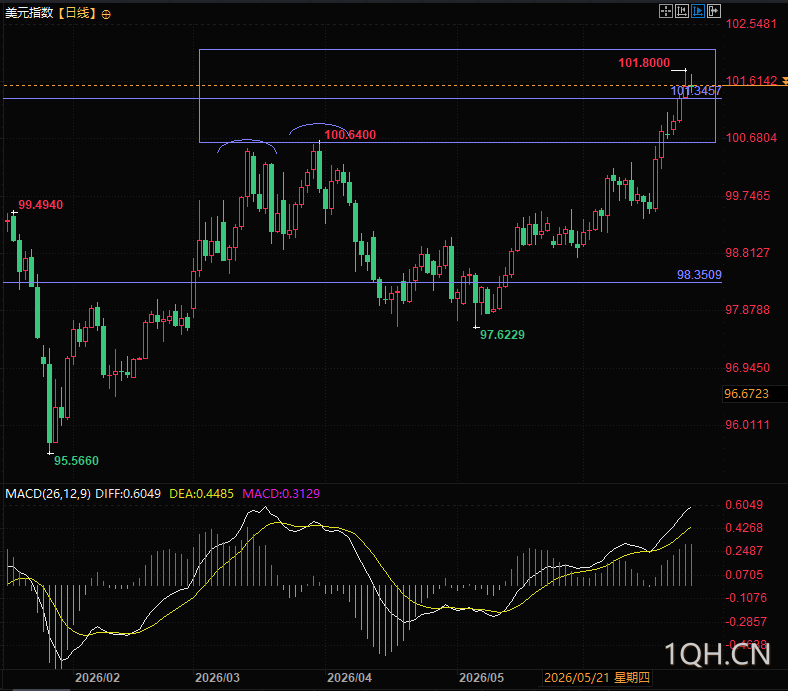Image resolution: width=788 pixels, height=691 pixels.
Task: Click the 美元指数 chart title
Action: (x=29, y=13)
